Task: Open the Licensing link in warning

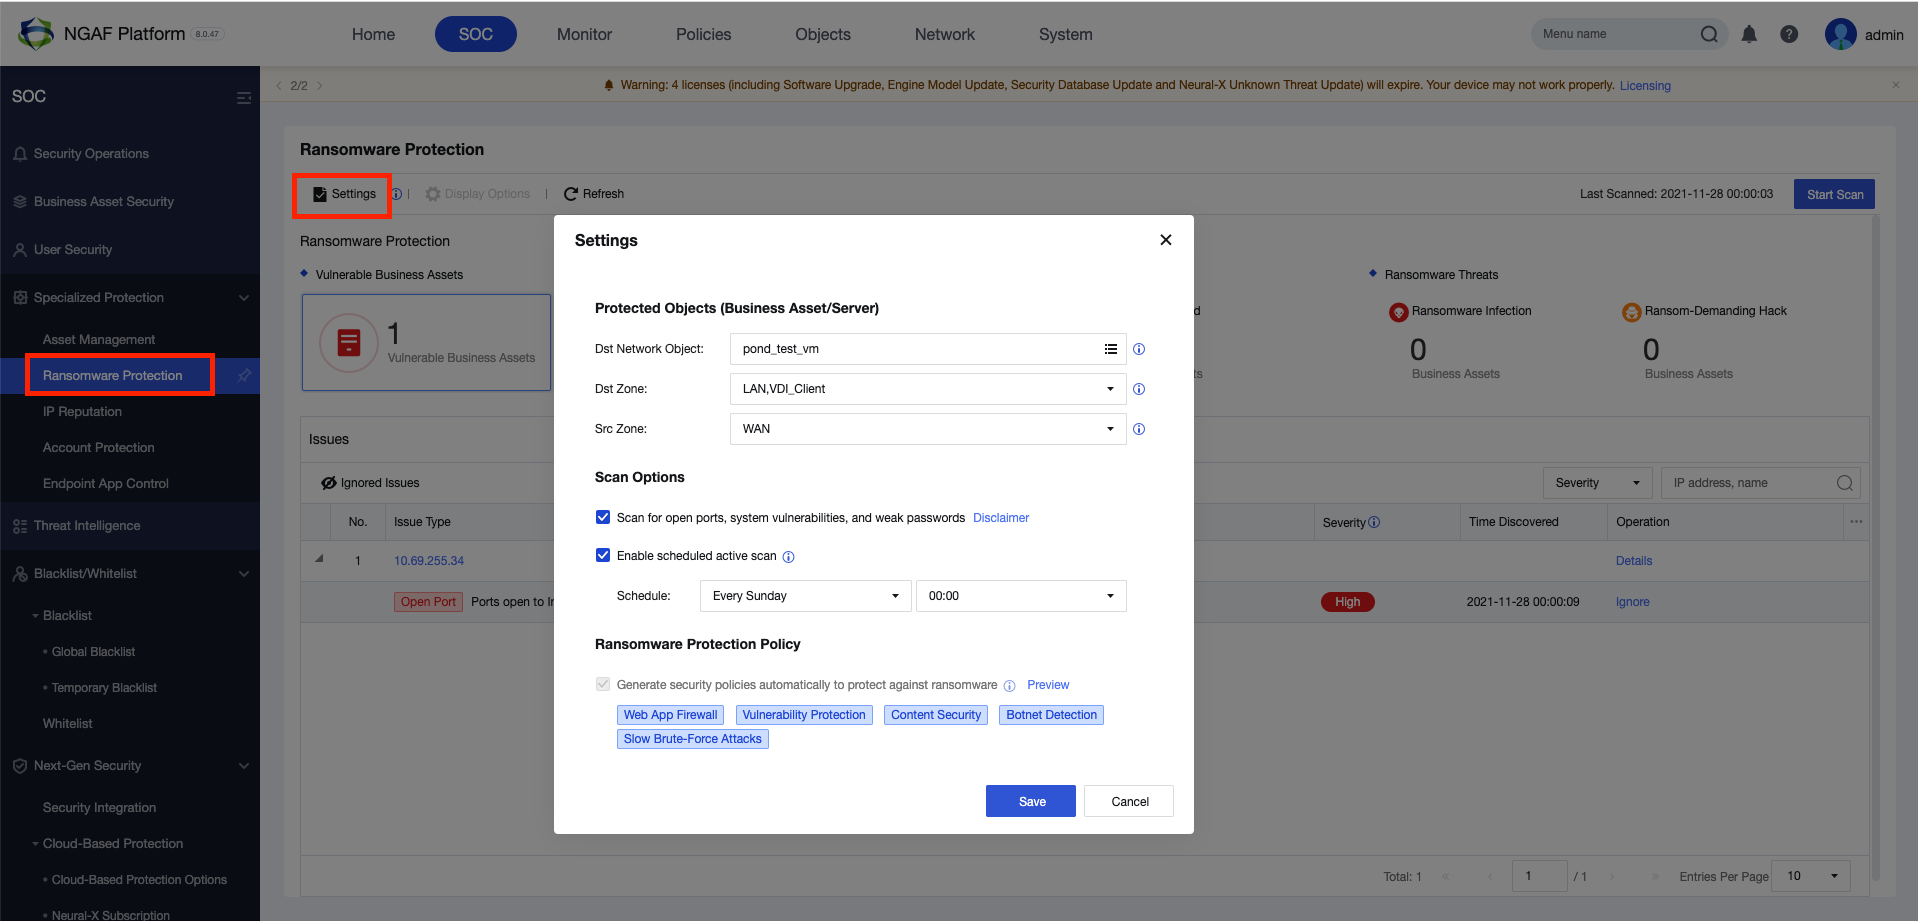Action: (1645, 86)
